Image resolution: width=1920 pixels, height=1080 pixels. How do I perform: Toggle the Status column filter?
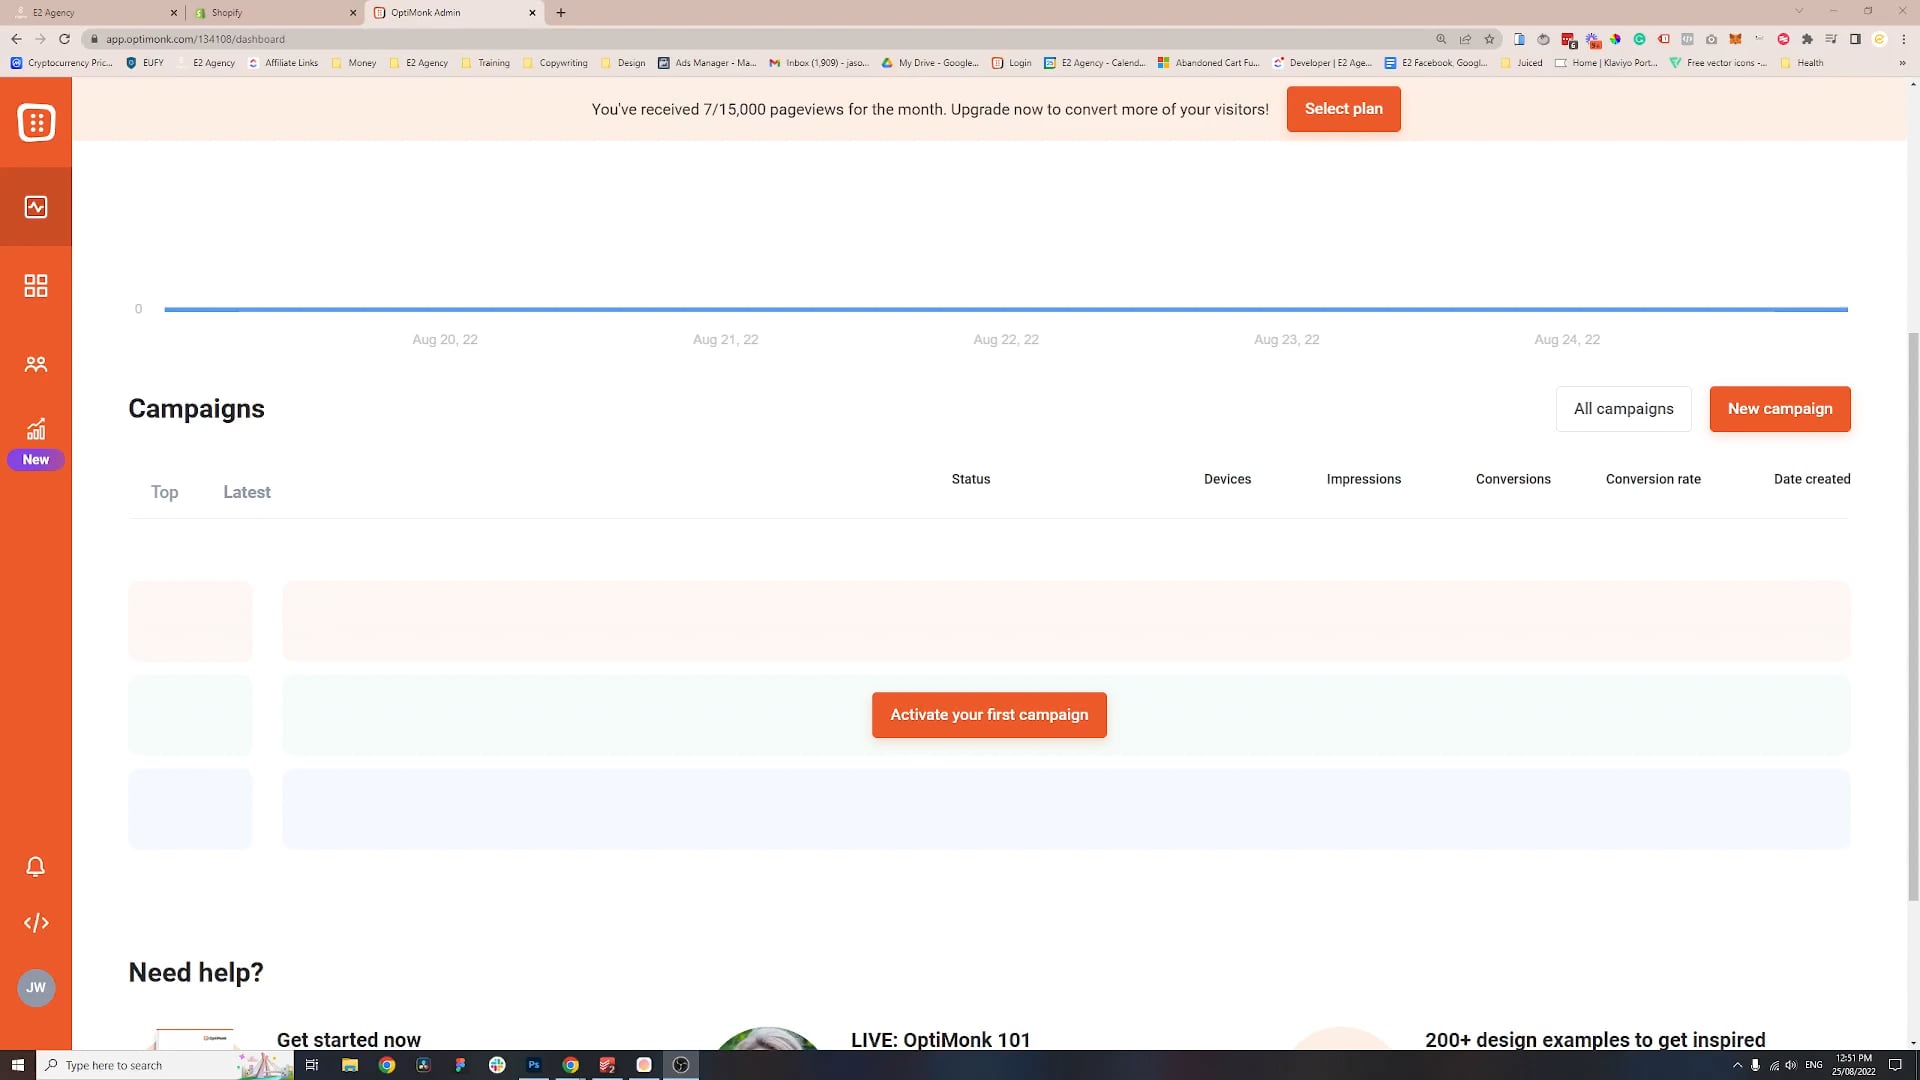973,479
